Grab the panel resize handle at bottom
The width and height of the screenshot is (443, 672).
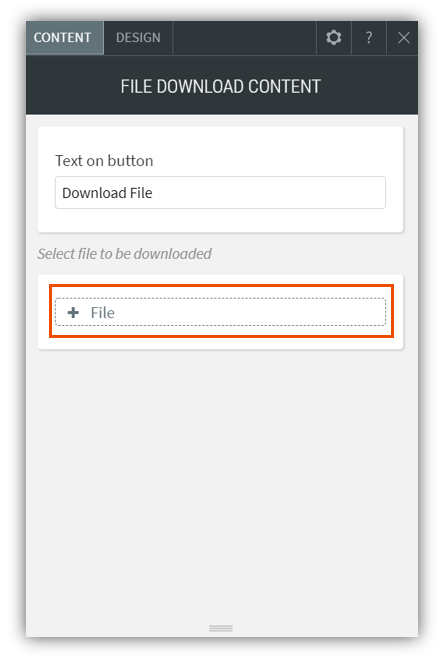(221, 628)
